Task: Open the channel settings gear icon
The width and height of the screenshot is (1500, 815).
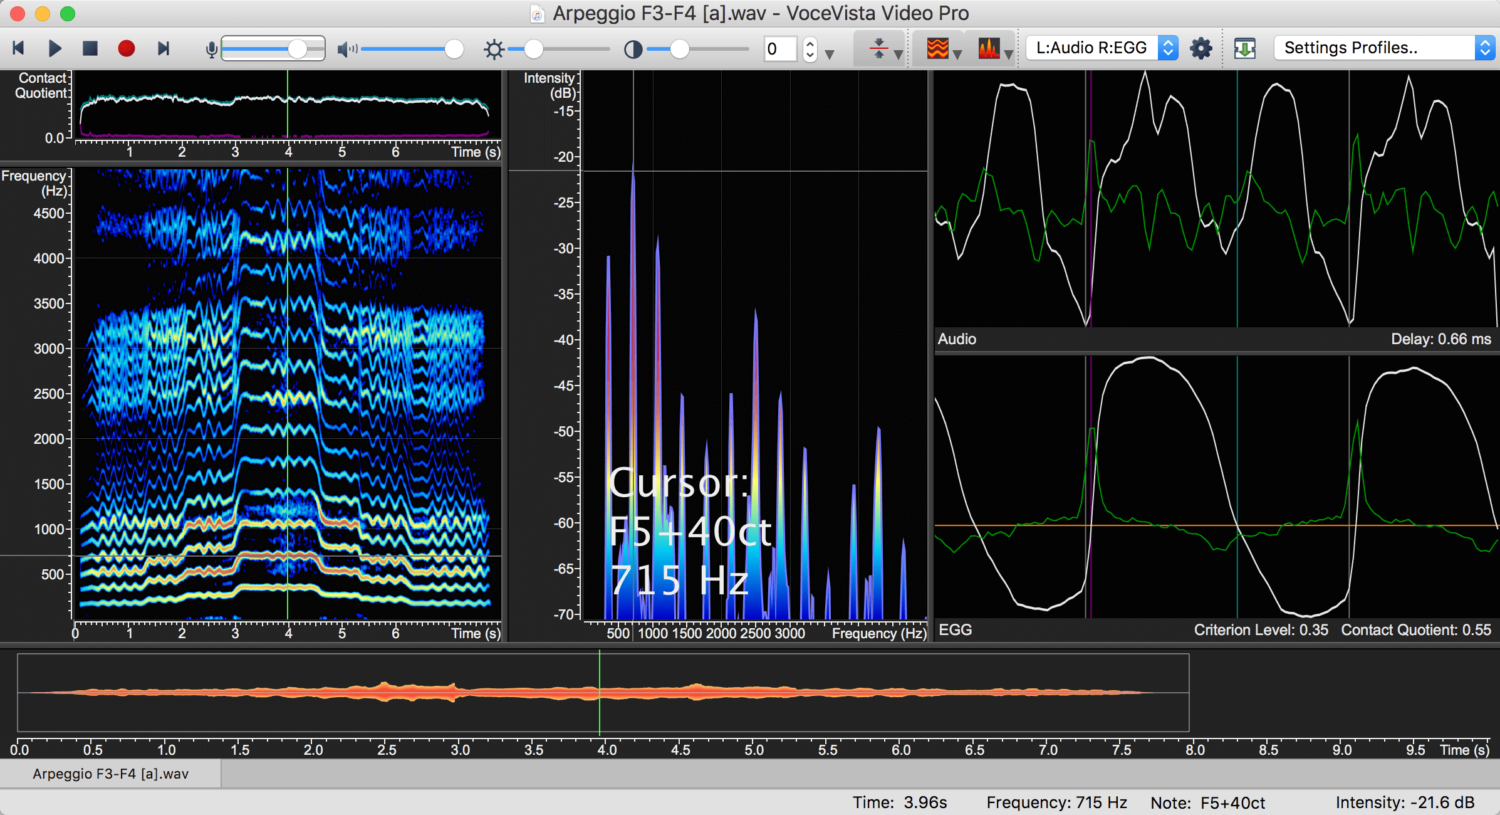Action: click(1201, 47)
